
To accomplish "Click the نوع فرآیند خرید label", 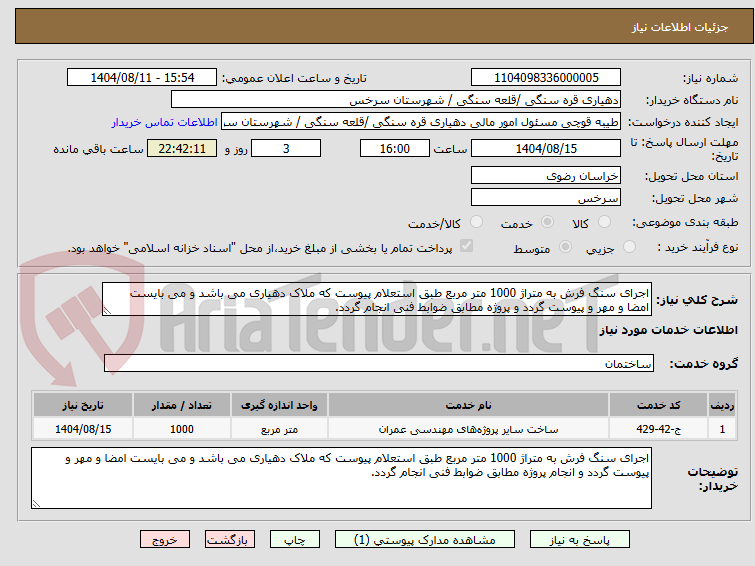I will point(697,247).
